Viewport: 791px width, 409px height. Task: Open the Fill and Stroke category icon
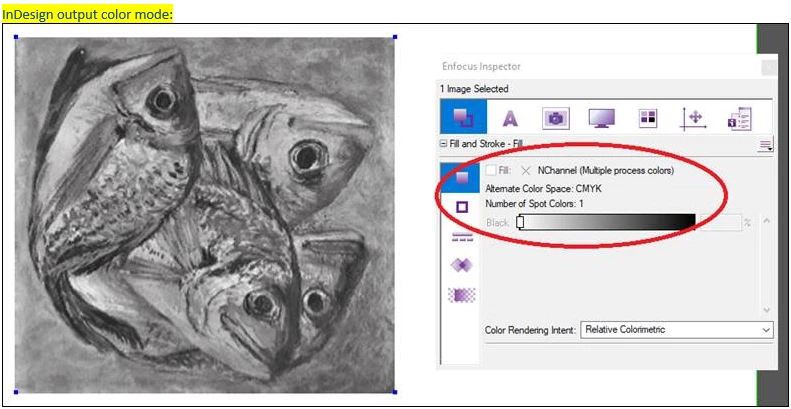[x=464, y=117]
